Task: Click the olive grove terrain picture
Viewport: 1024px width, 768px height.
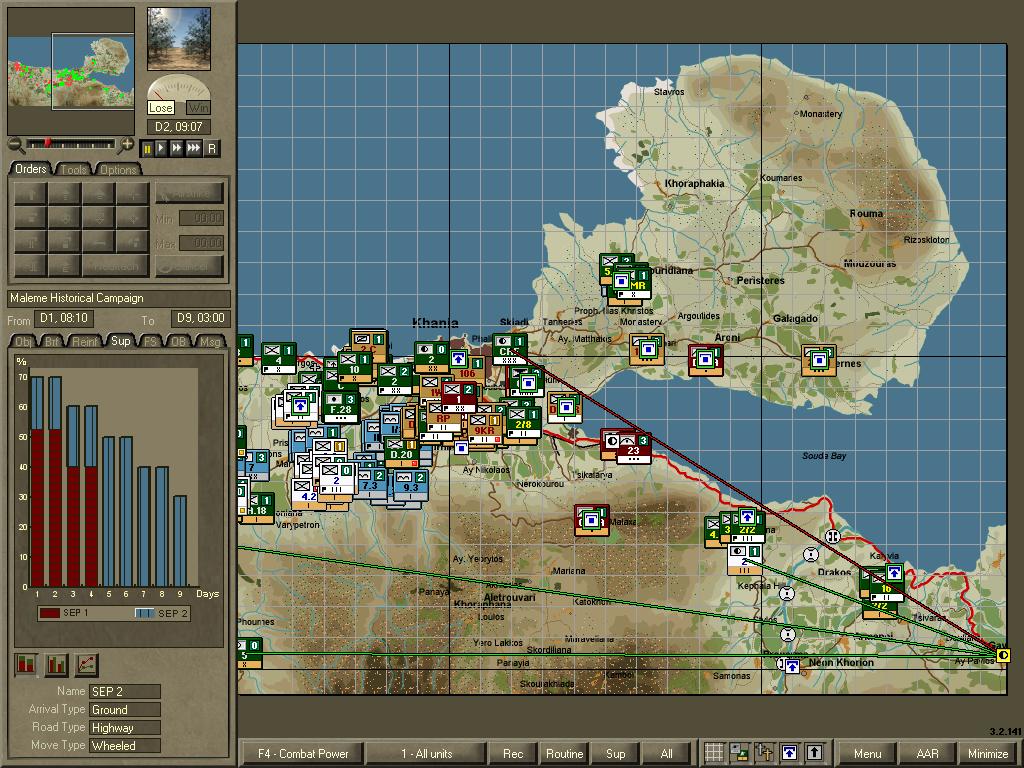Action: click(x=179, y=39)
